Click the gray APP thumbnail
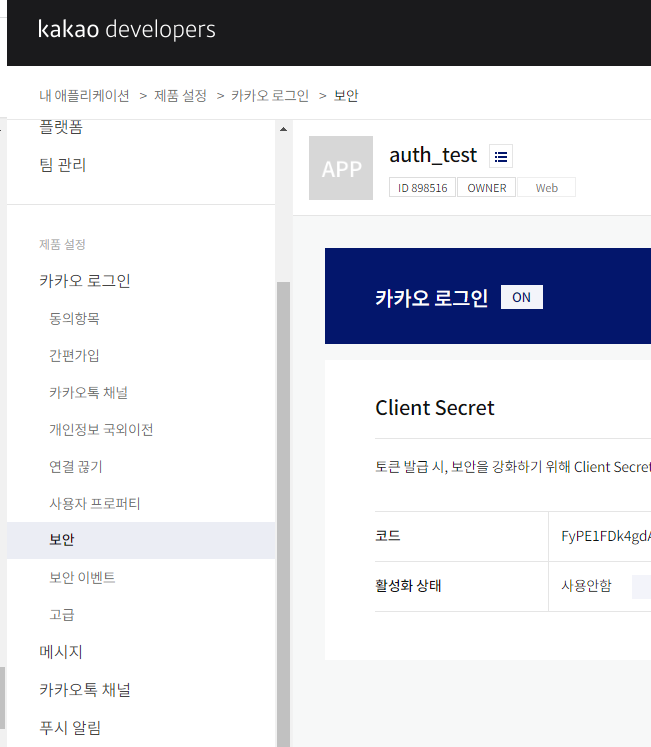Viewport: 651px width, 747px height. click(341, 168)
